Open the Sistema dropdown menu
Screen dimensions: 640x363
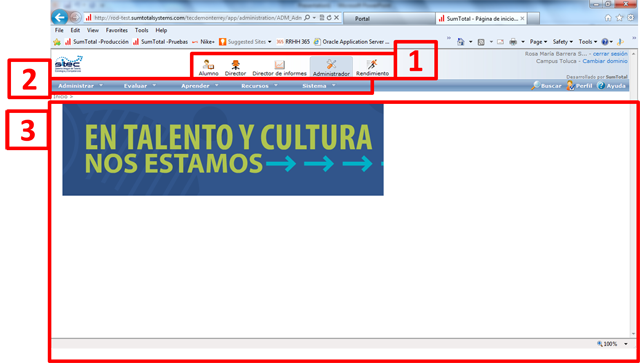coord(319,86)
